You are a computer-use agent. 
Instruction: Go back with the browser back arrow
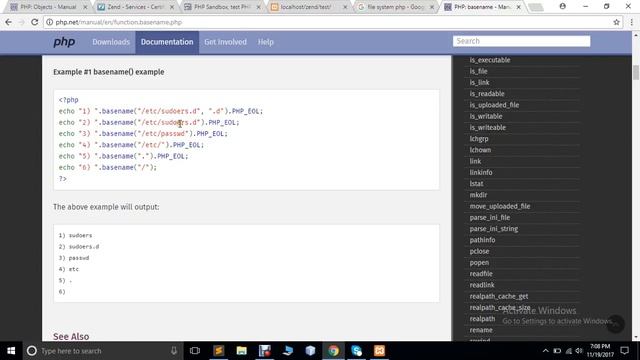pos(8,22)
